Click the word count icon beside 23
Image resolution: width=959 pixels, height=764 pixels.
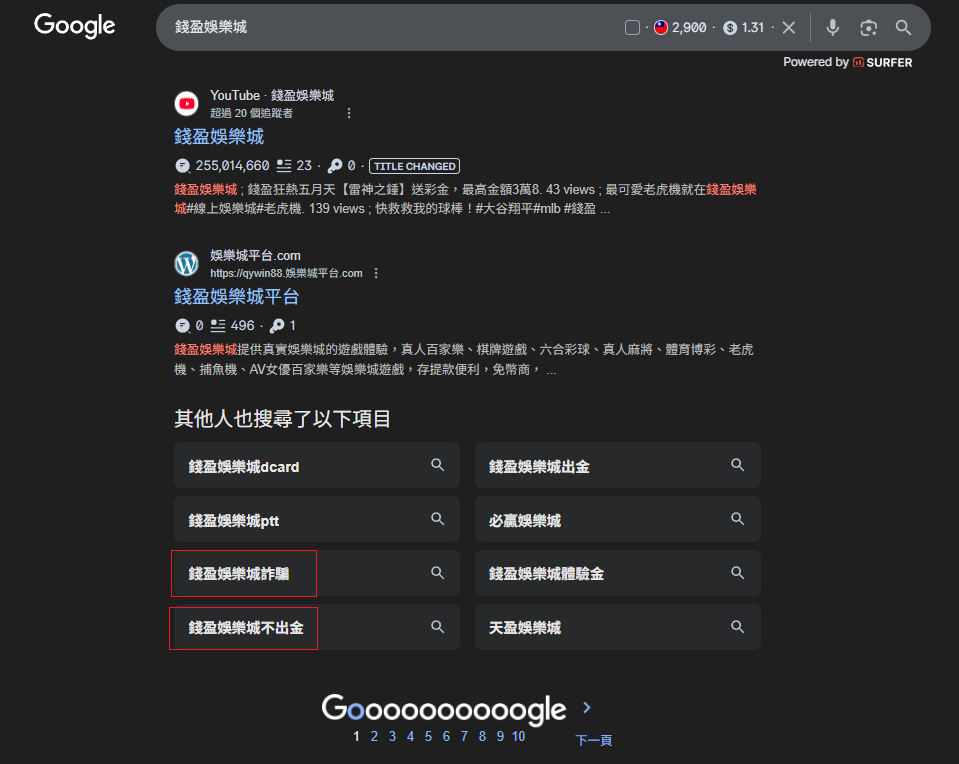(284, 166)
